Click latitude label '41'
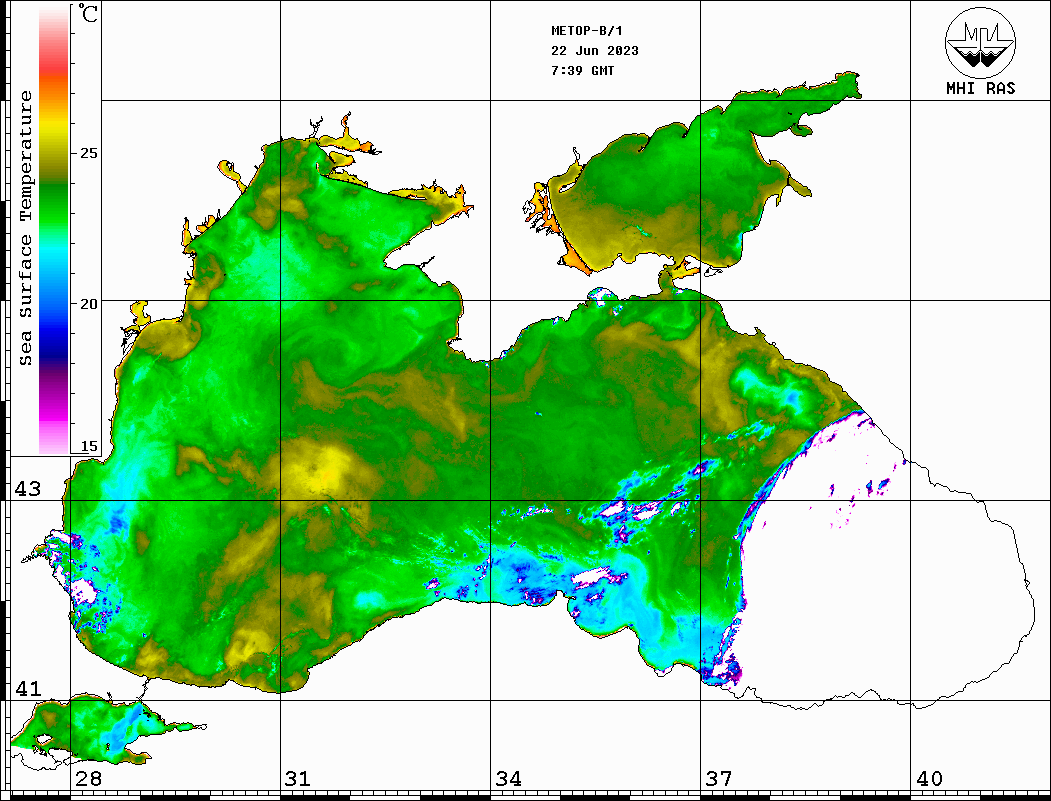 pos(28,689)
